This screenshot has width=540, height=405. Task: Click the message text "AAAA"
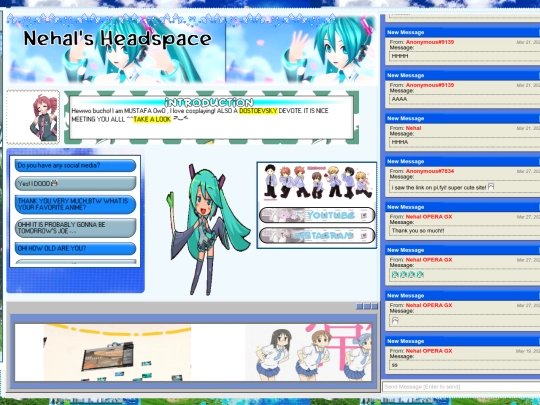(x=399, y=99)
